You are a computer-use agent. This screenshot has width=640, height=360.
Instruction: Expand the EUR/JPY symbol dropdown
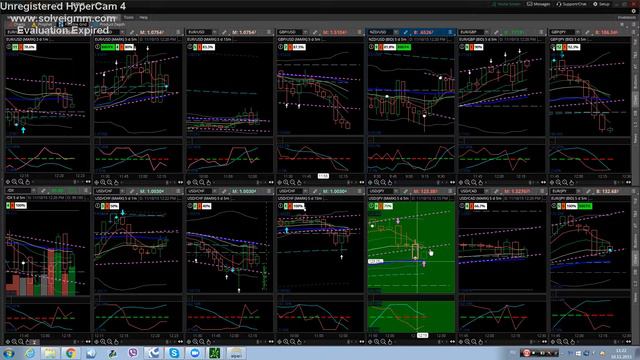pyautogui.click(x=578, y=191)
